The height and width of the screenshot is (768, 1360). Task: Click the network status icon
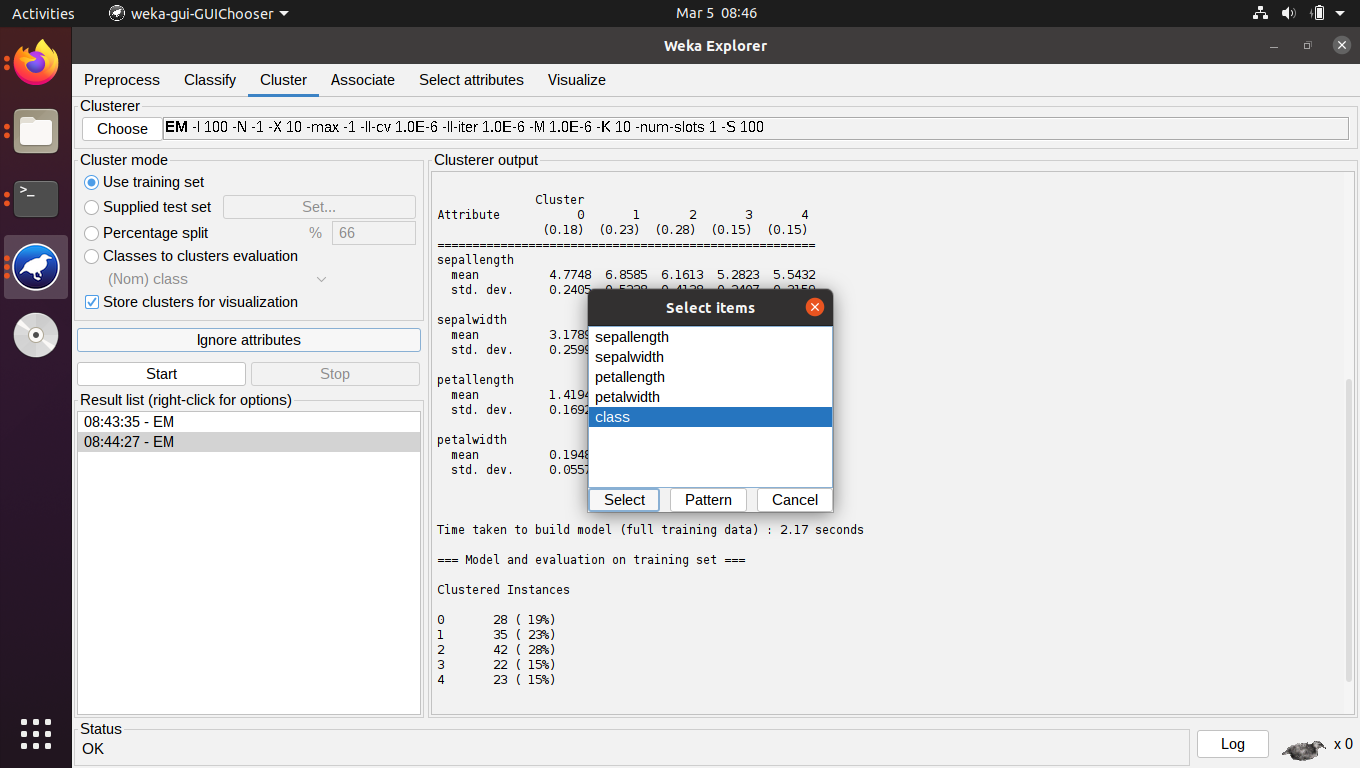pyautogui.click(x=1260, y=13)
